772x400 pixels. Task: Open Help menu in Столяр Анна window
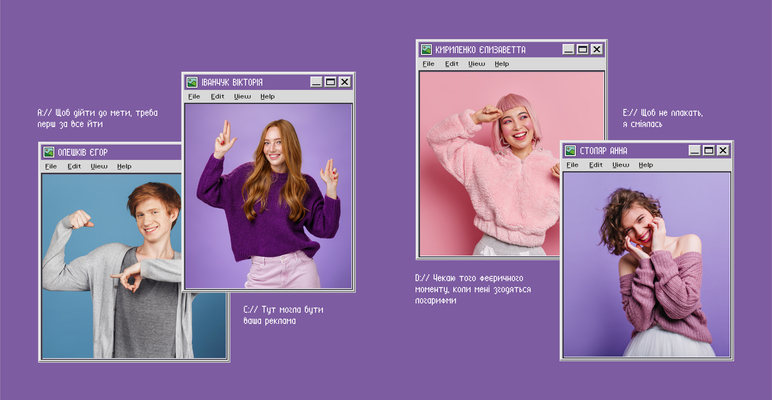click(646, 165)
